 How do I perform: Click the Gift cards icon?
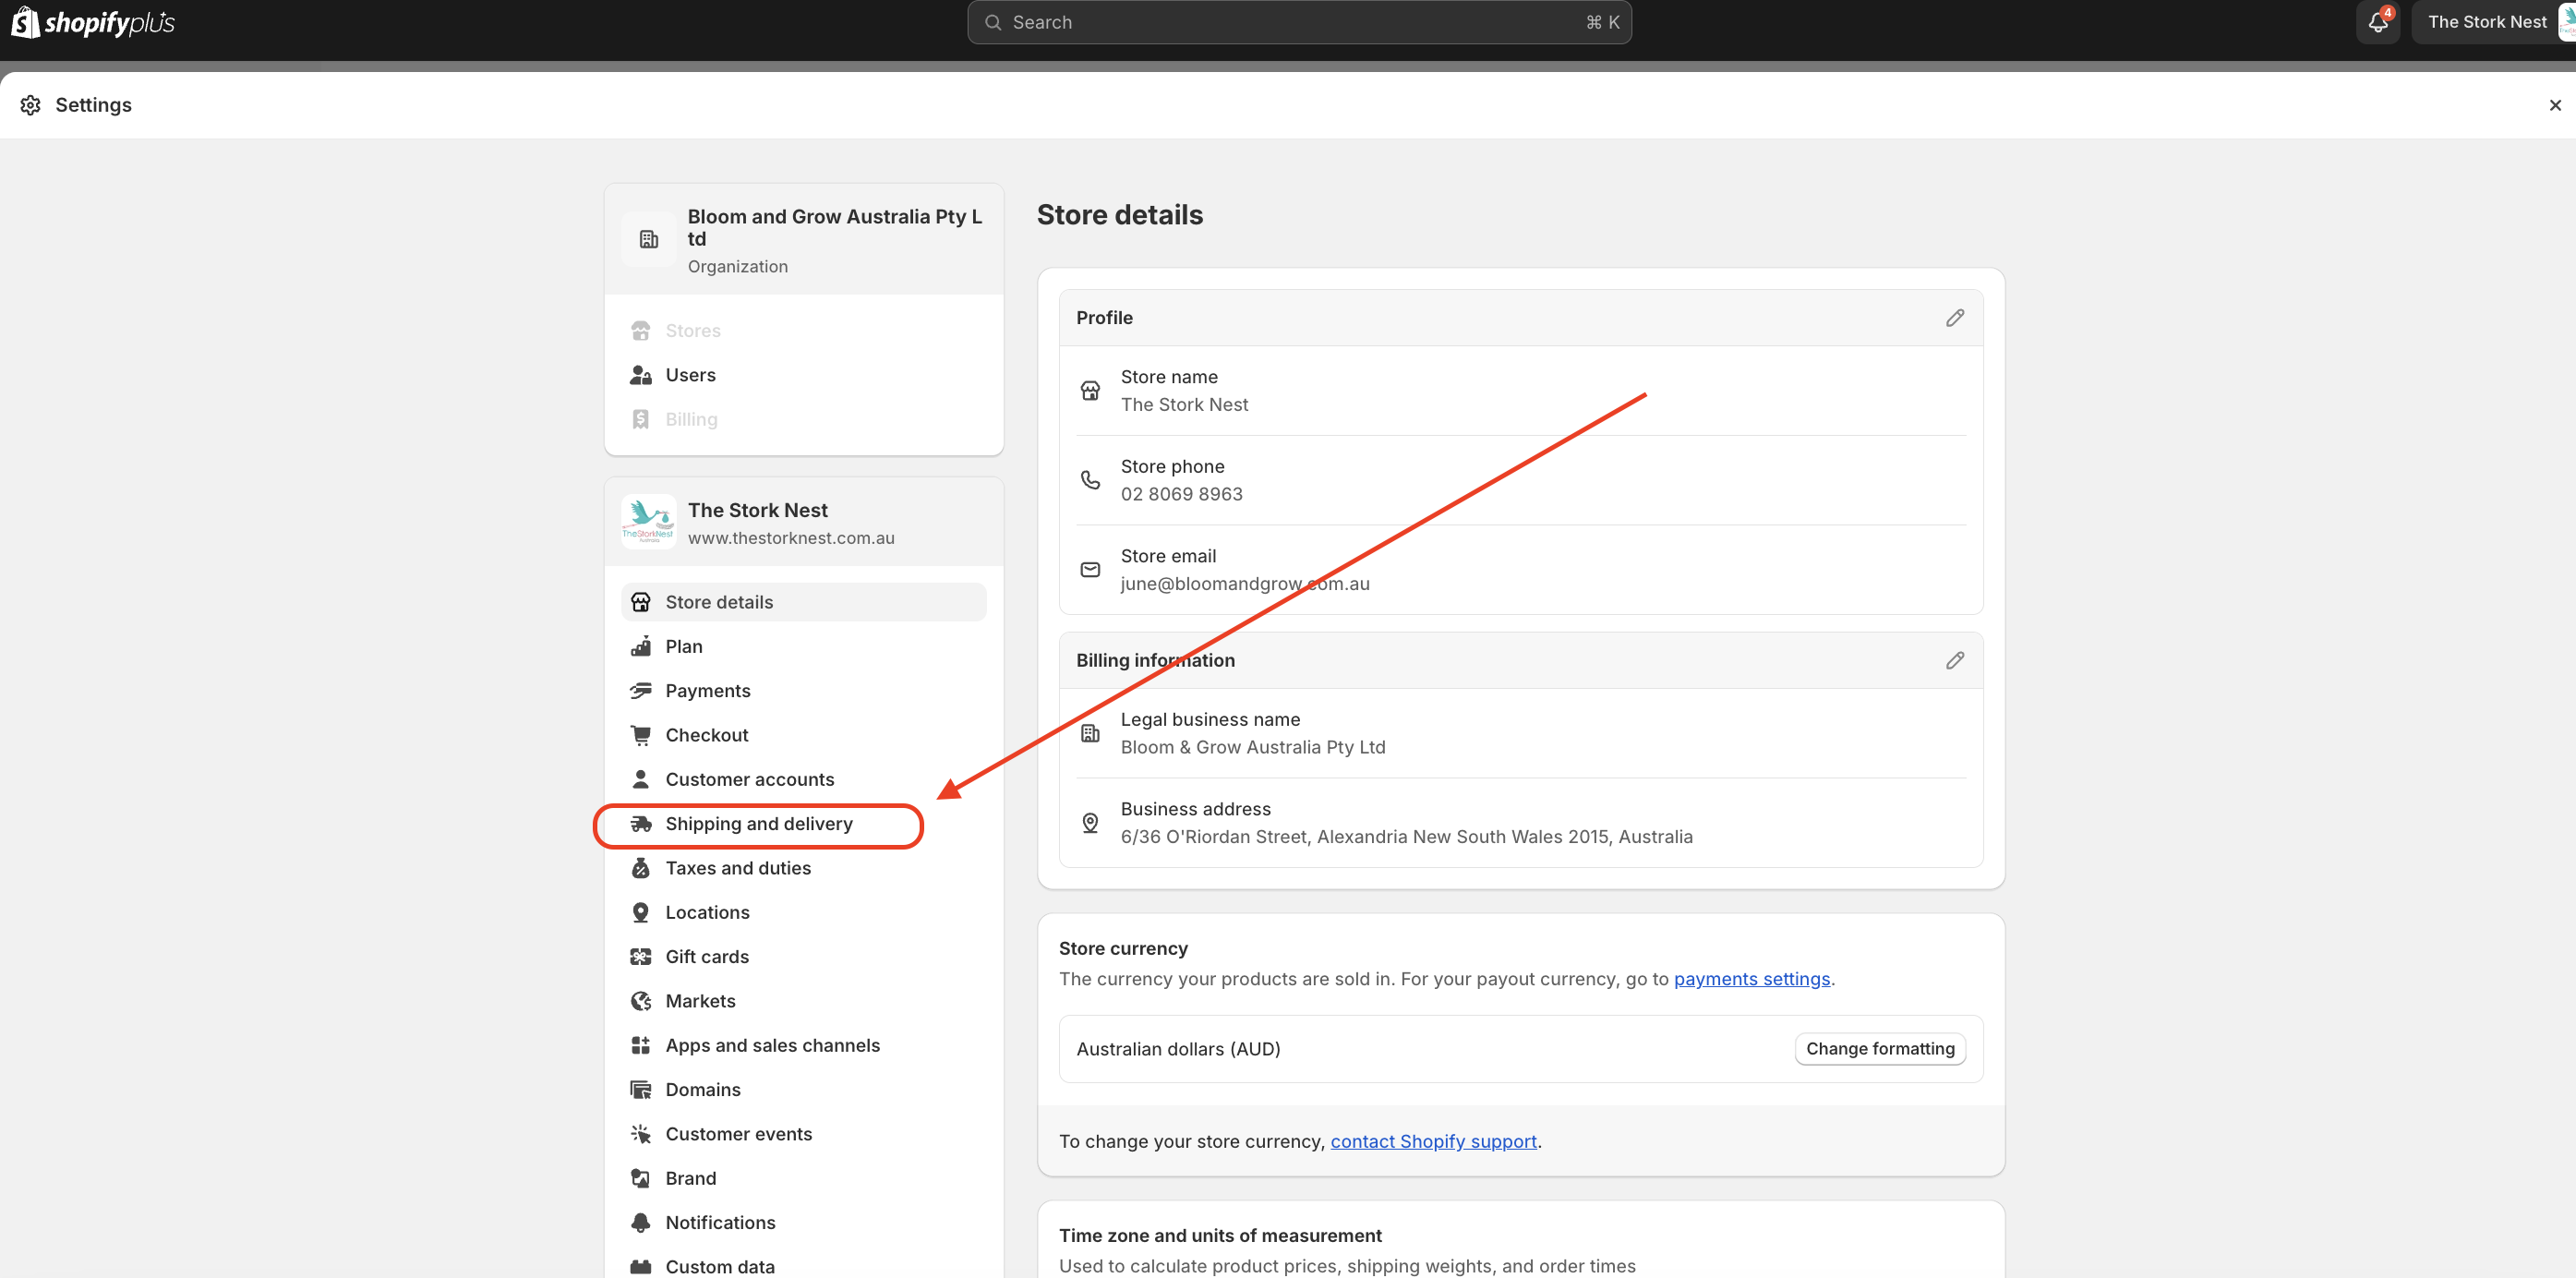(641, 957)
